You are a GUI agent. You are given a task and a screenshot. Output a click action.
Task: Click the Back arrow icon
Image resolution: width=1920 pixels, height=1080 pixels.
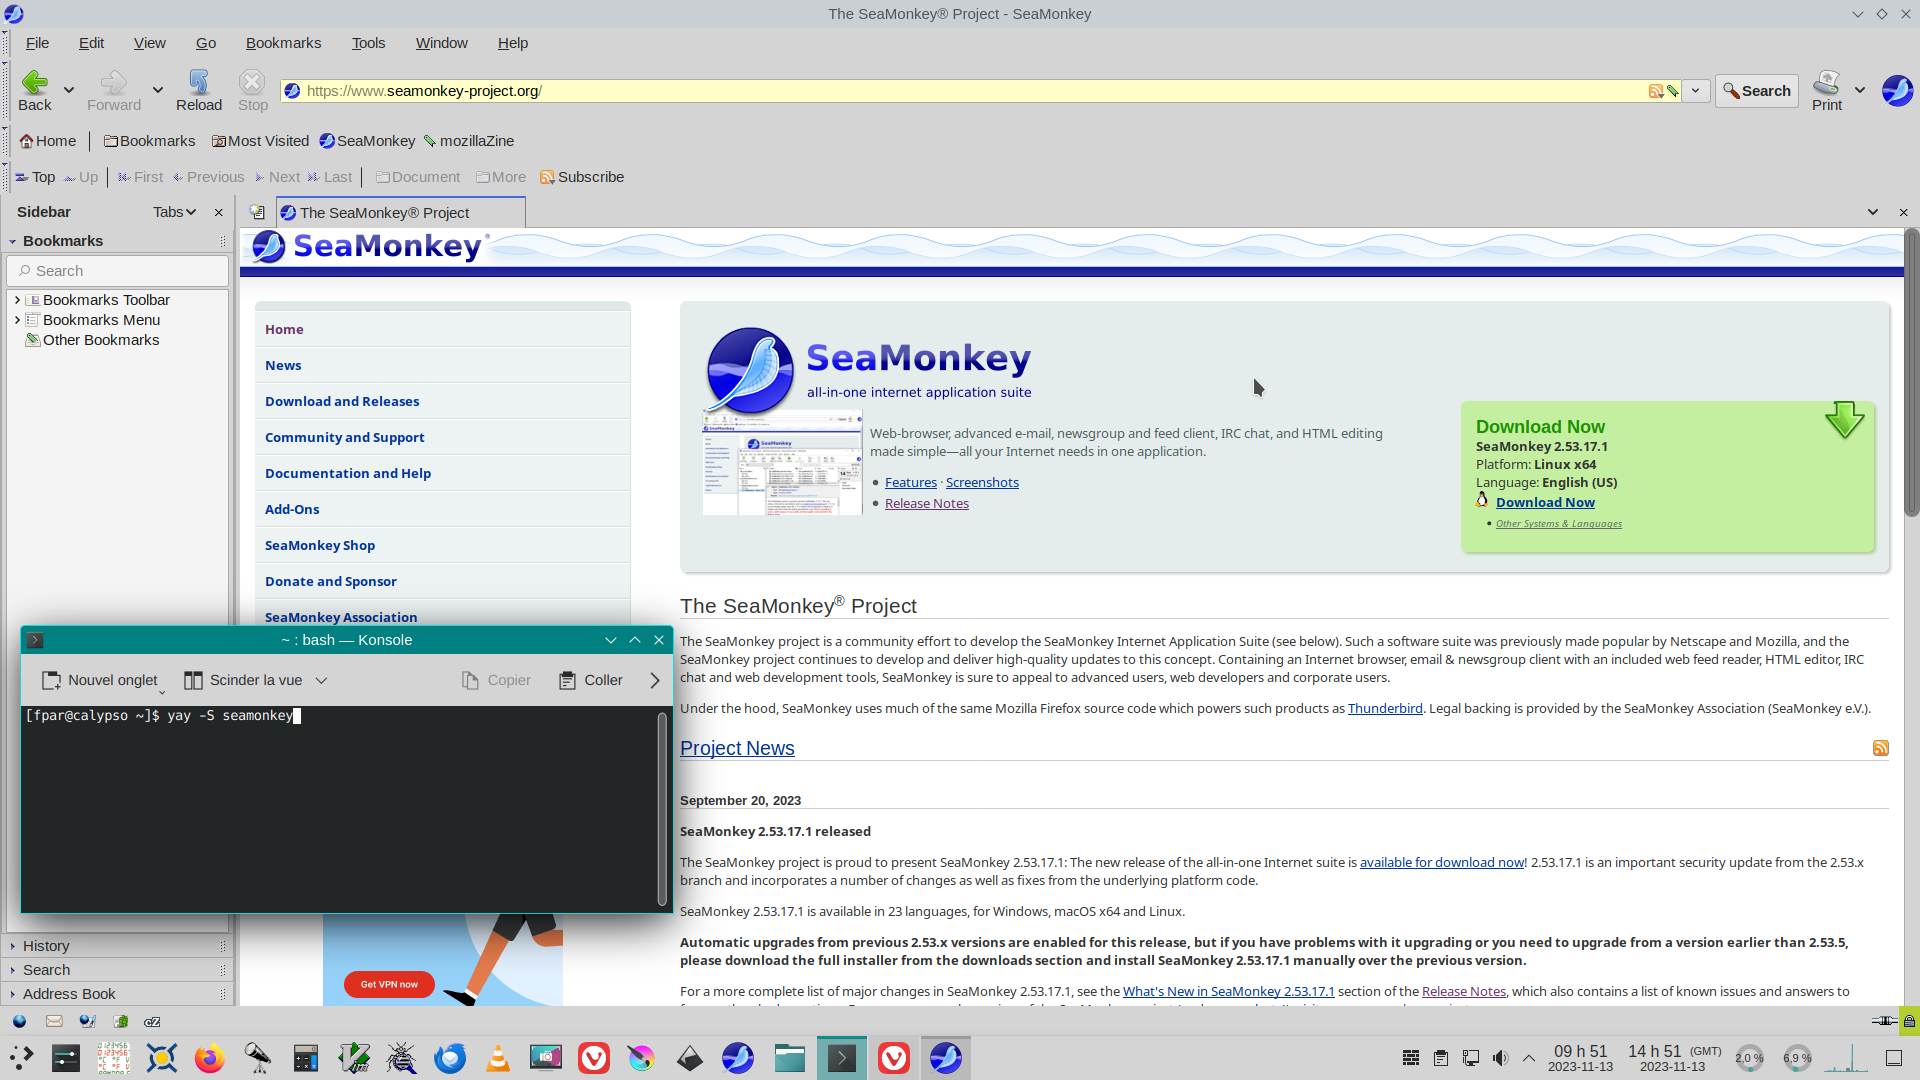point(34,83)
